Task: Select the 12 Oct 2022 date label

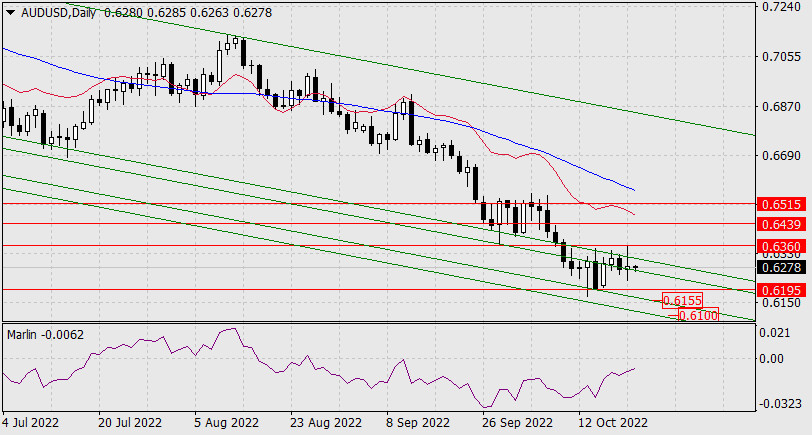Action: pyautogui.click(x=613, y=423)
